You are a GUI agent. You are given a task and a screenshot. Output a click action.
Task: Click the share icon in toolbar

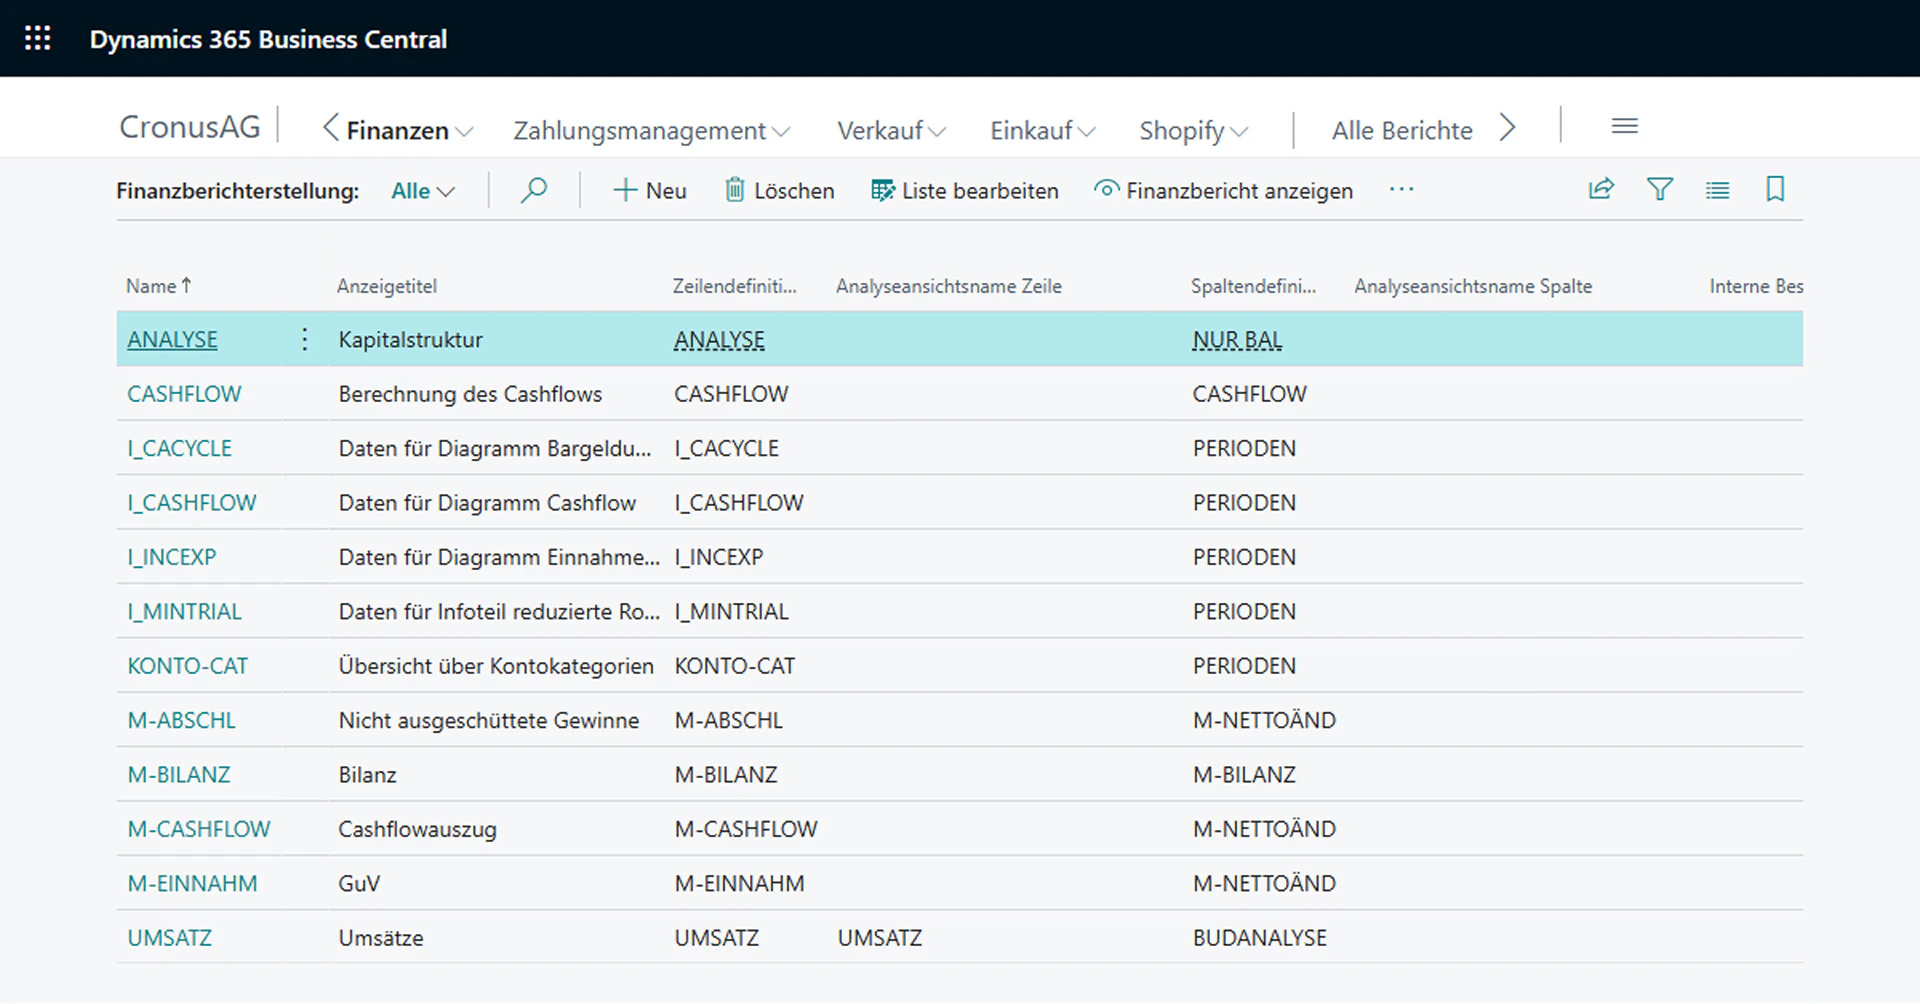[x=1601, y=189]
